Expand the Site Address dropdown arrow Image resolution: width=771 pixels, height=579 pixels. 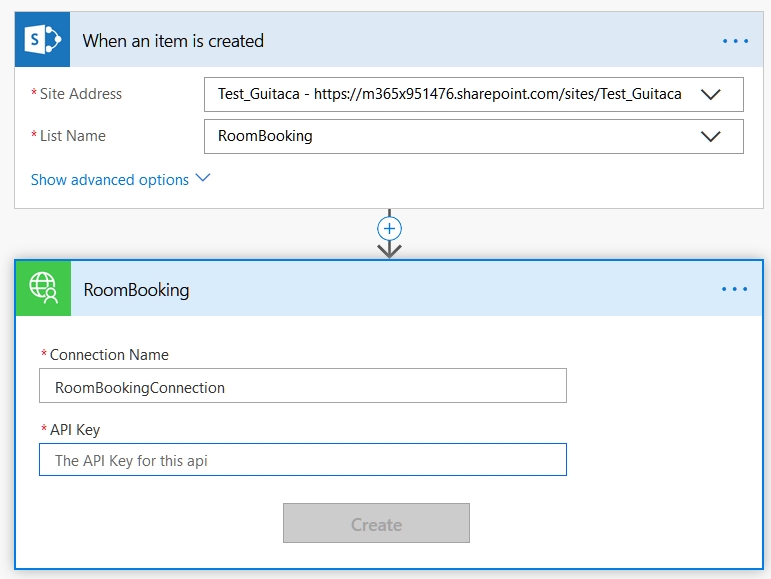[x=711, y=94]
